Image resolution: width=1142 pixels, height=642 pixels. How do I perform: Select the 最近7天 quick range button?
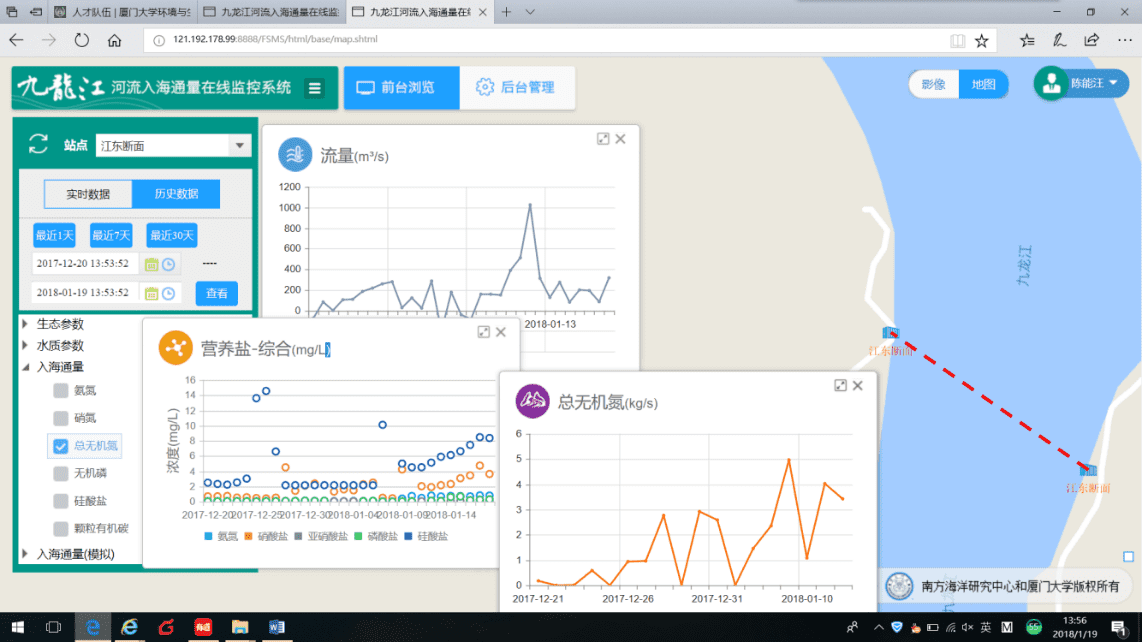click(x=110, y=236)
